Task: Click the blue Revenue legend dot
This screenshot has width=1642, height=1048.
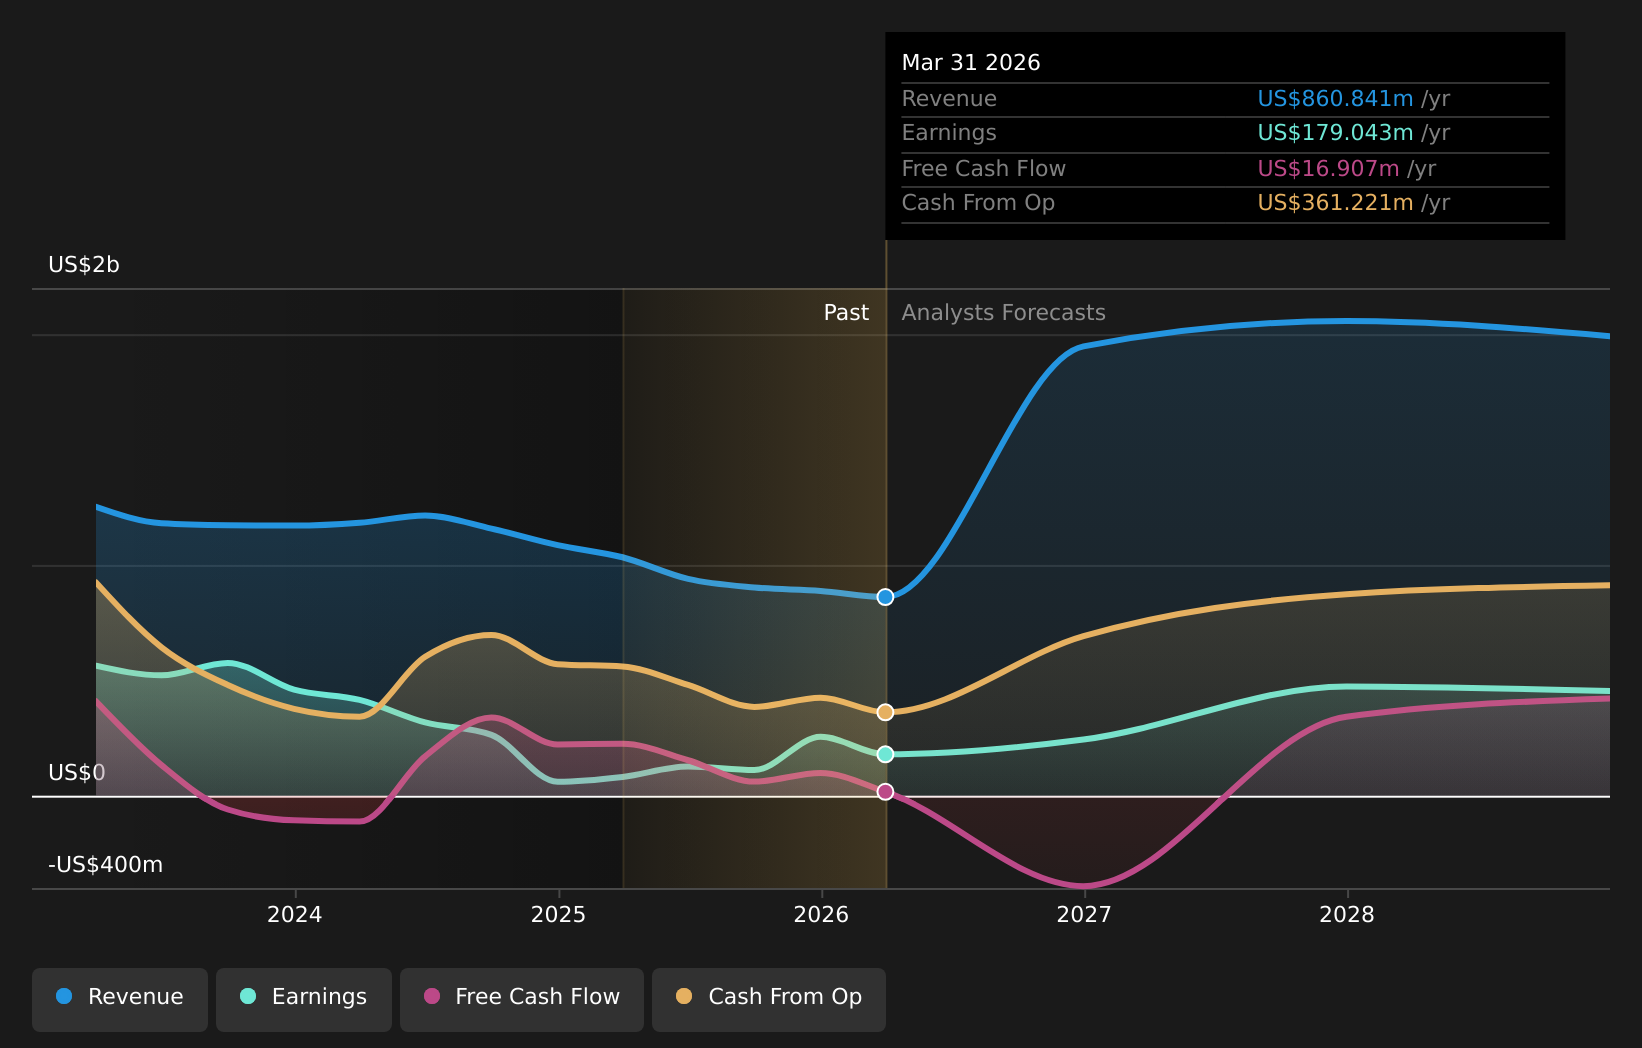Action: click(x=64, y=996)
